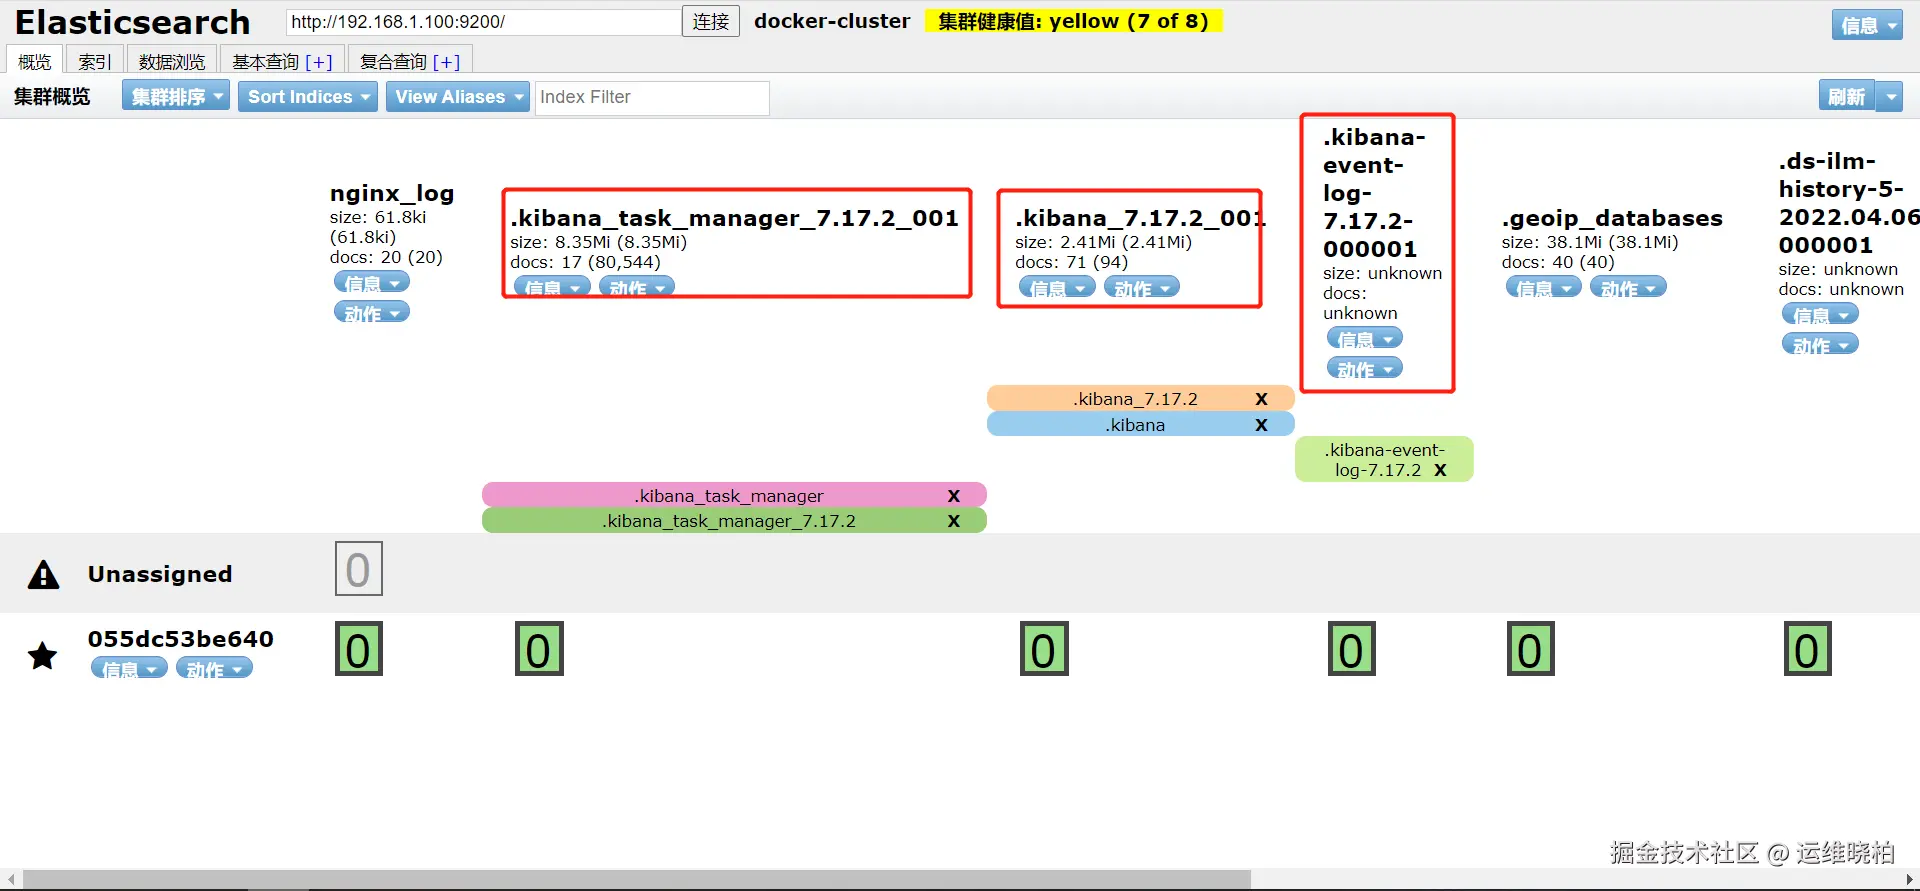Open .geoip_databases 动作 dropdown
Viewport: 1920px width, 891px height.
pos(1628,288)
